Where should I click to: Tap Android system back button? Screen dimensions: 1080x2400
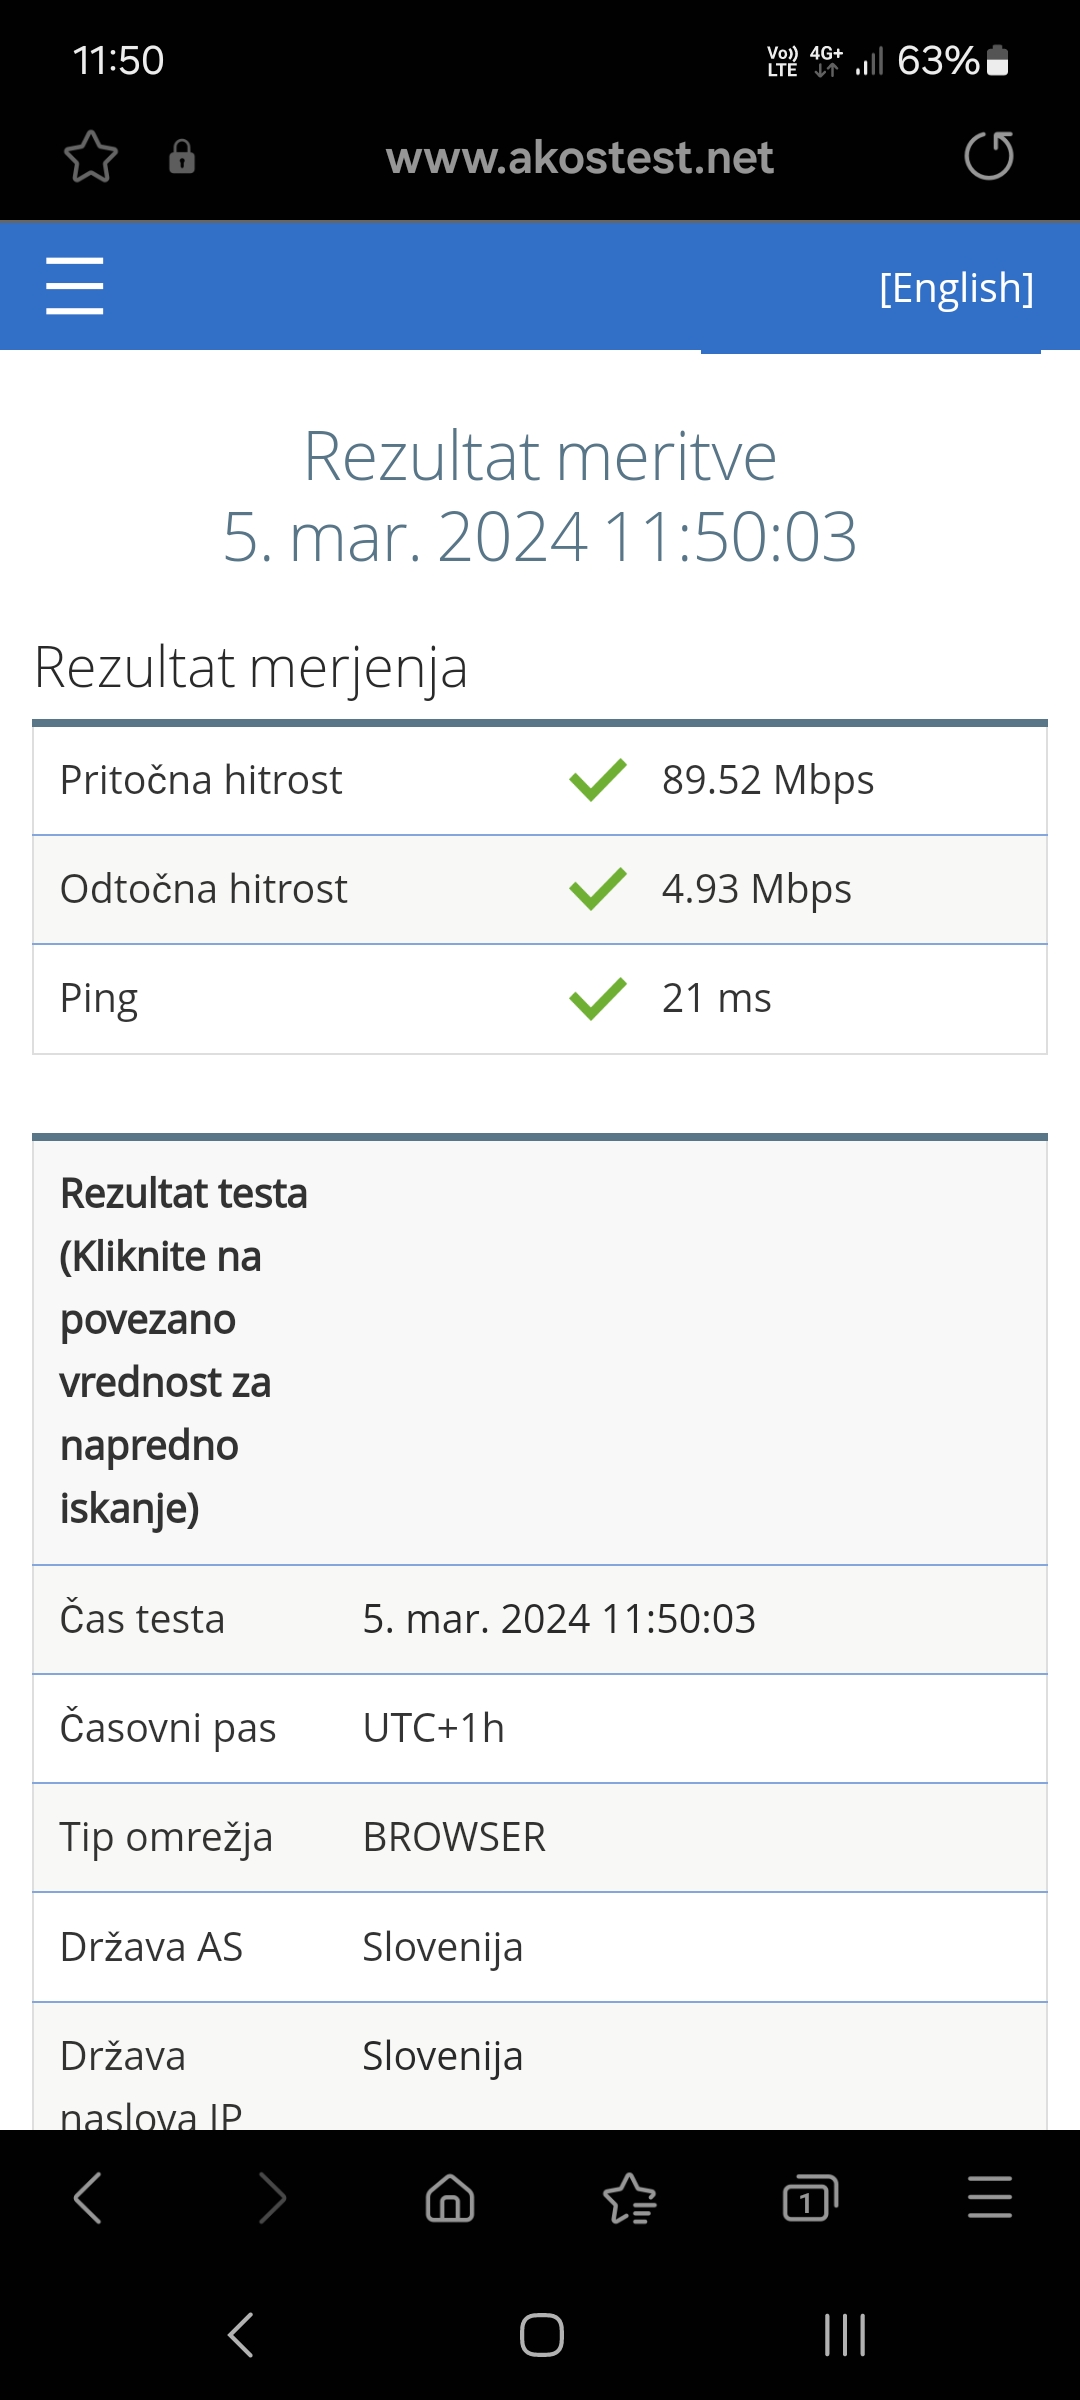pyautogui.click(x=241, y=2335)
